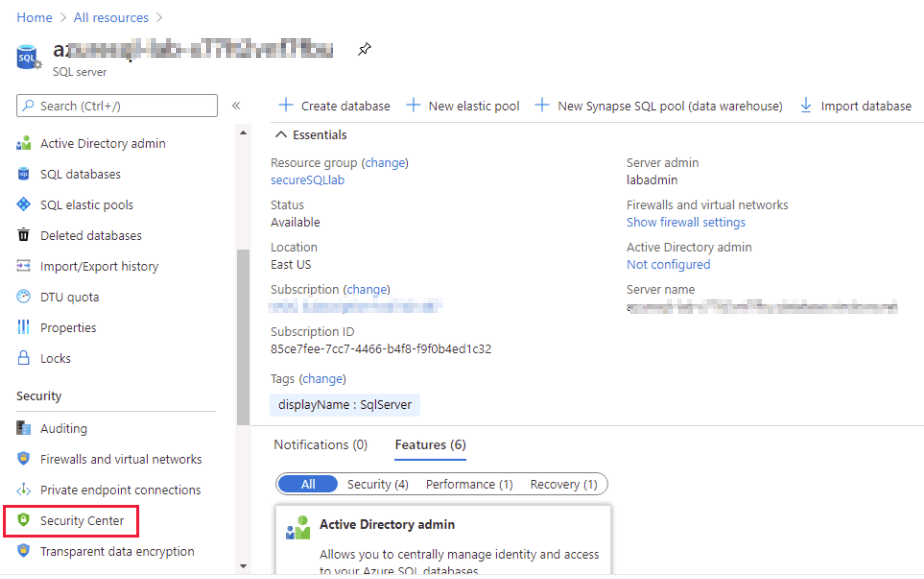Select the Recovery (1) filter pill
Screen dimensions: 924x579
tap(563, 484)
